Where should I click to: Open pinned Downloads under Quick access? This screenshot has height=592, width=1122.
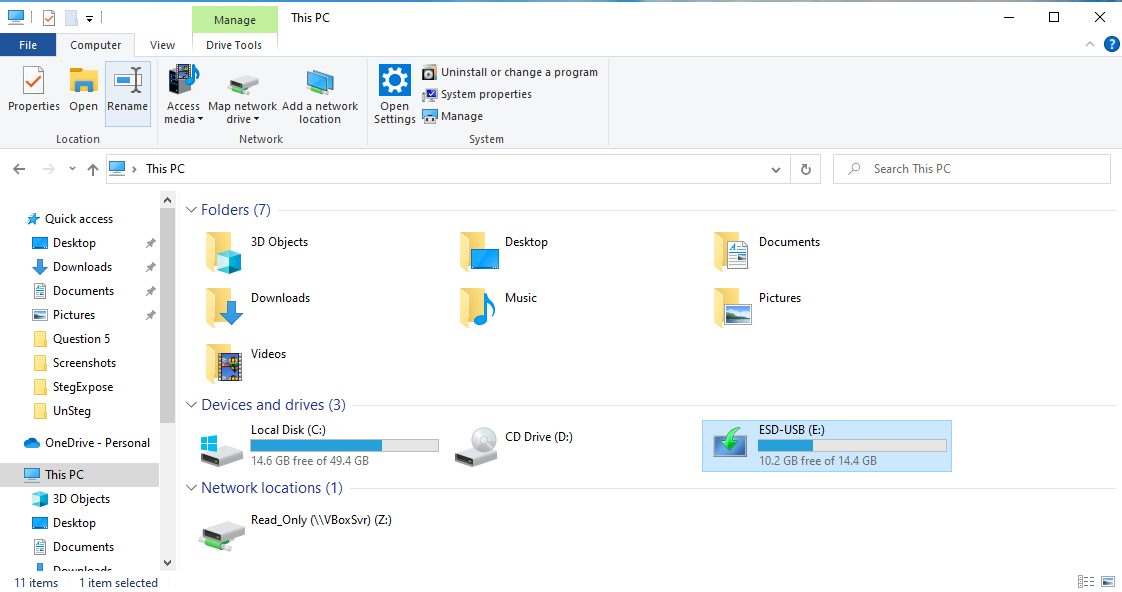pyautogui.click(x=82, y=267)
